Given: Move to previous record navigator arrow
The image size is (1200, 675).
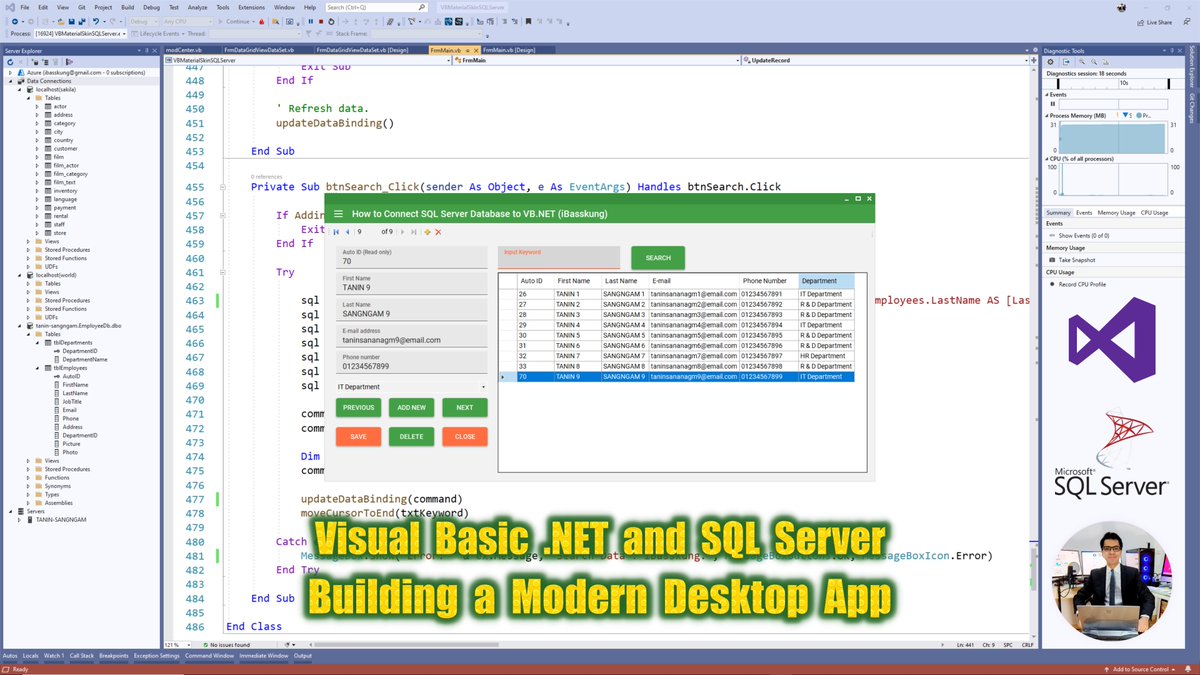Looking at the screenshot, I should coord(348,232).
